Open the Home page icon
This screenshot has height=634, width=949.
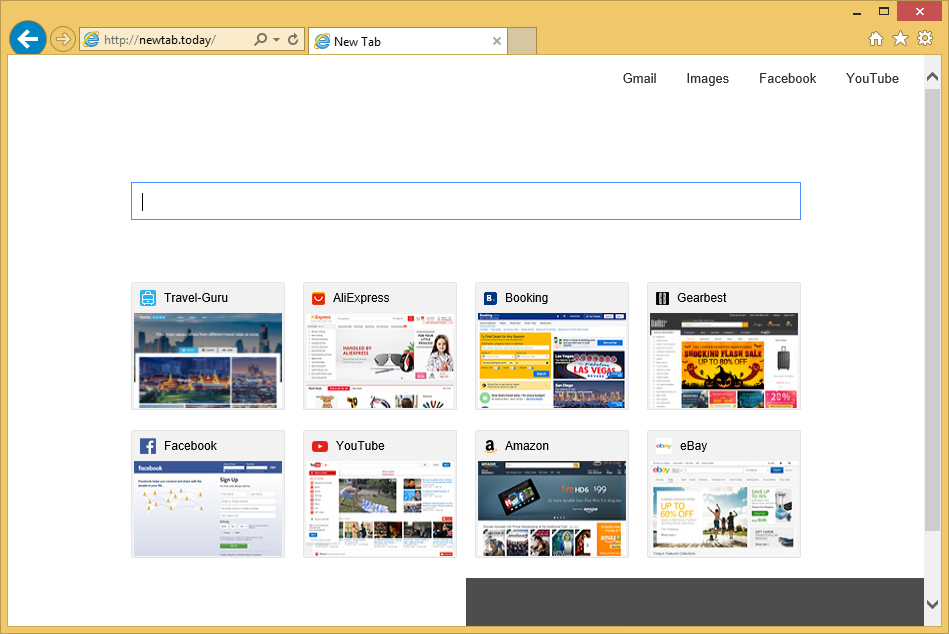point(876,38)
